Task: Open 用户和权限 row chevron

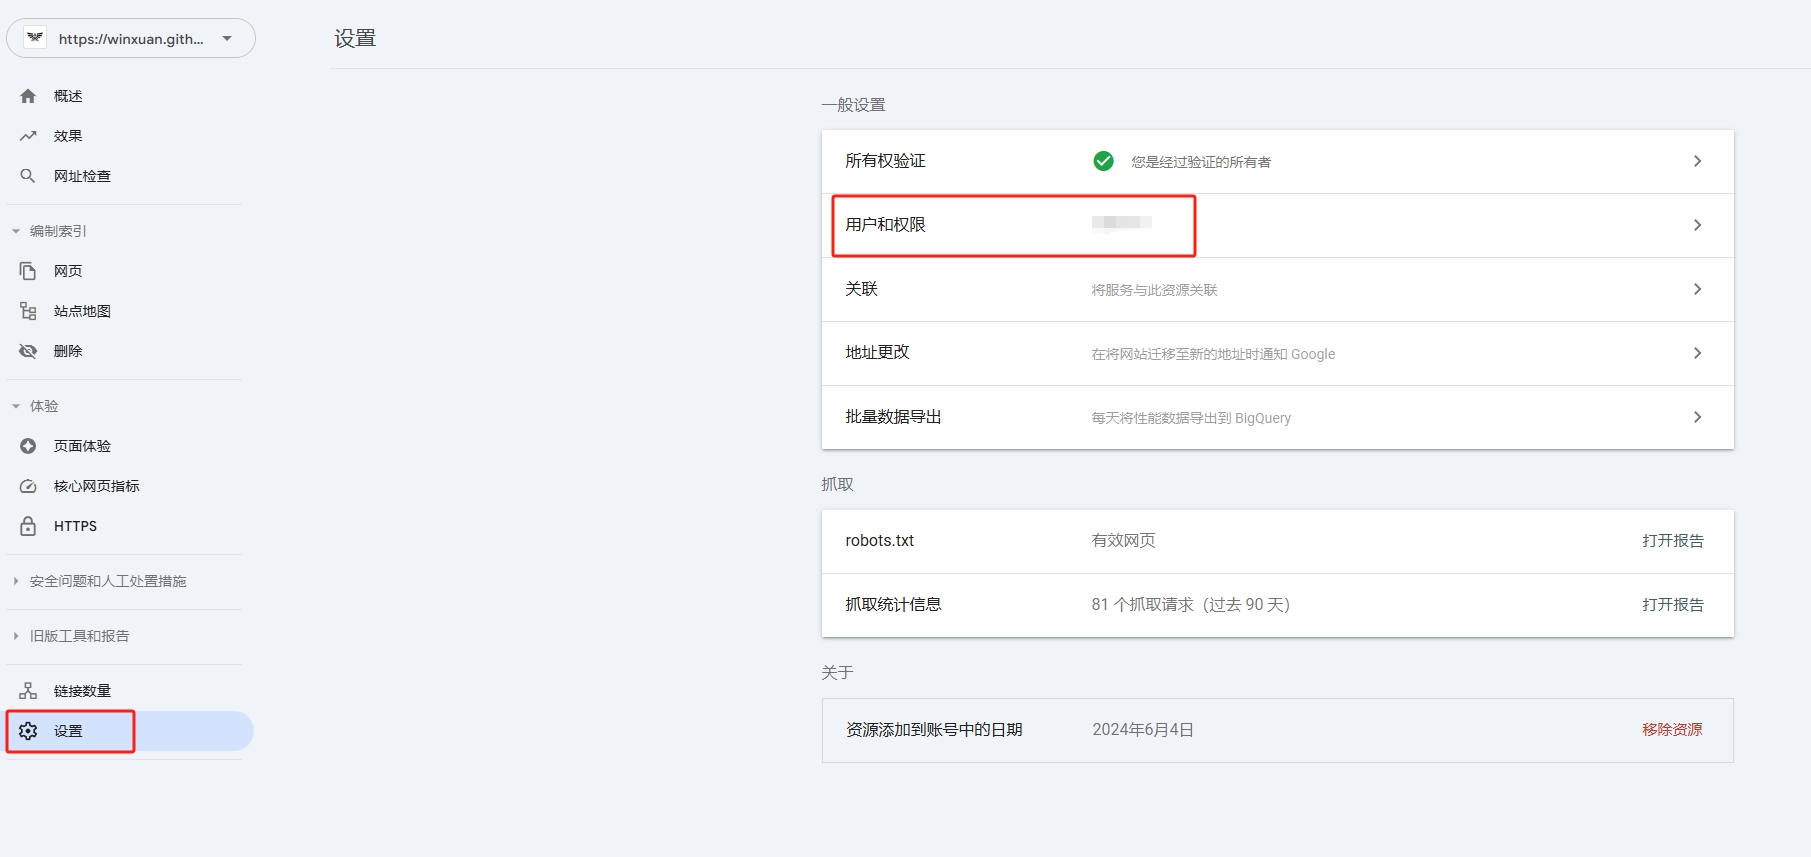Action: coord(1697,225)
